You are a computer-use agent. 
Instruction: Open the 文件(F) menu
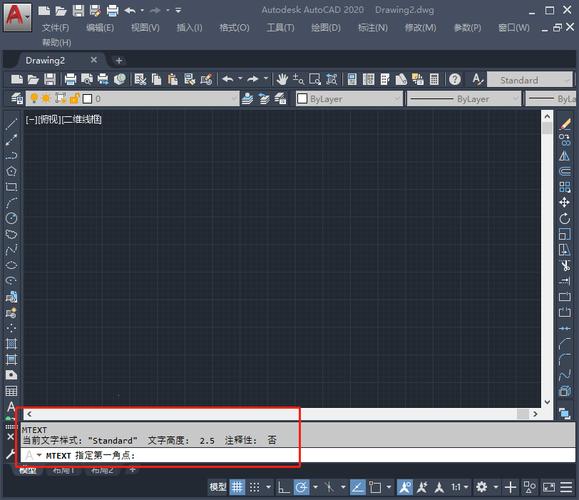pyautogui.click(x=55, y=28)
